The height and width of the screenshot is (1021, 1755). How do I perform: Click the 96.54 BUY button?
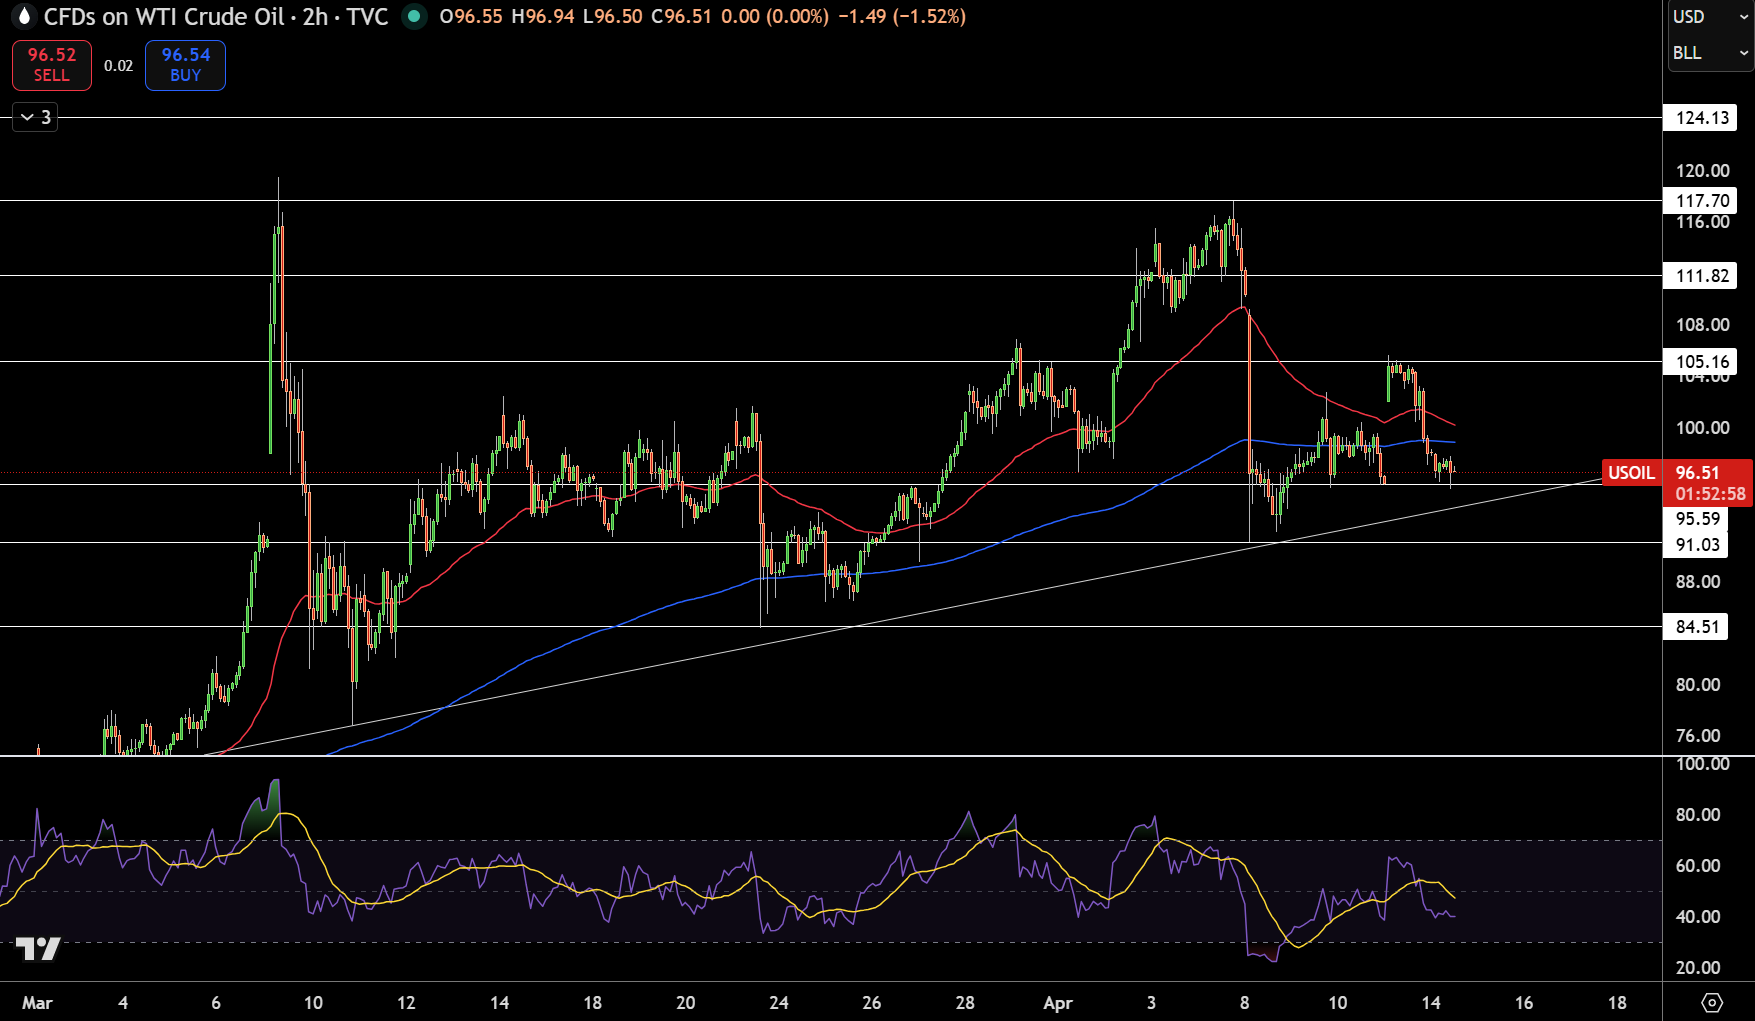click(x=185, y=65)
